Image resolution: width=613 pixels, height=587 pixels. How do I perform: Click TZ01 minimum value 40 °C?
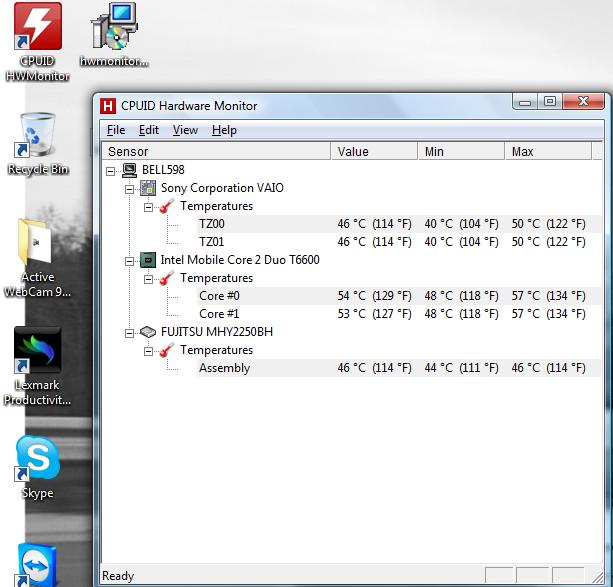(461, 242)
